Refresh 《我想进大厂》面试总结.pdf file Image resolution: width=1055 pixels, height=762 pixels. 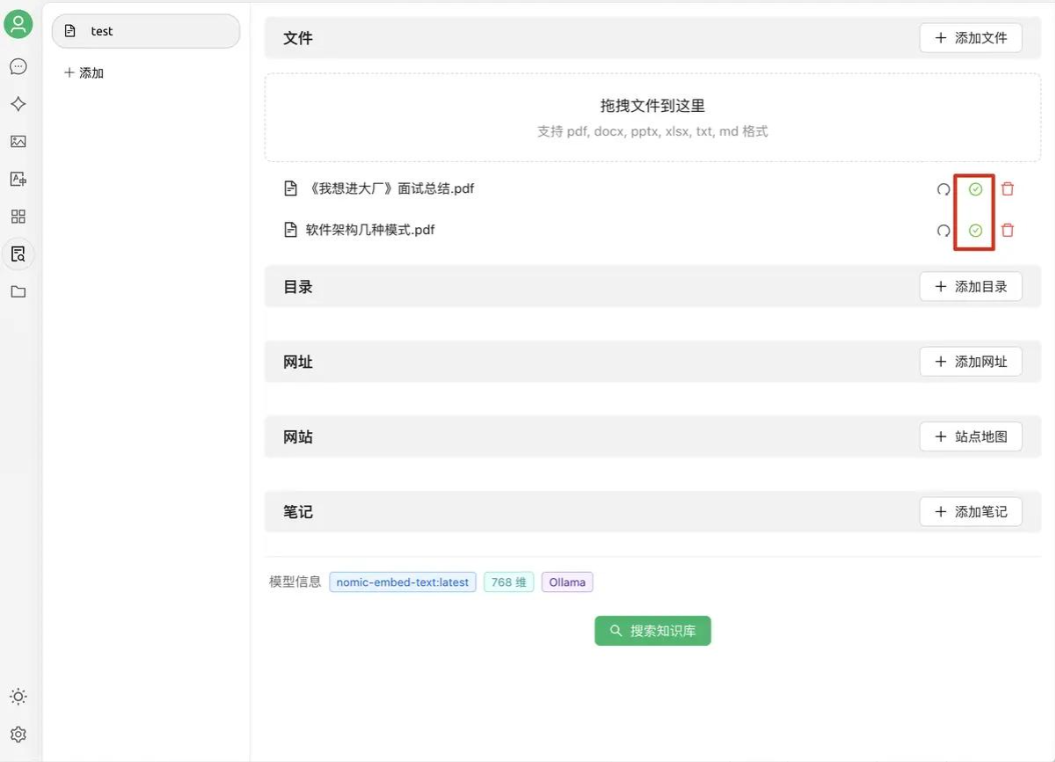click(943, 189)
